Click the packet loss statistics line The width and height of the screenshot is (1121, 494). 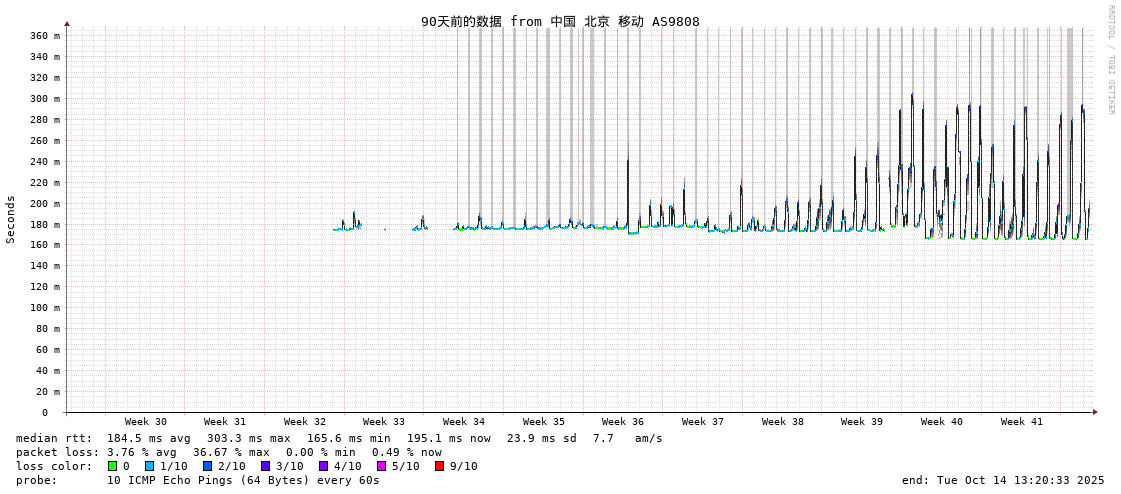[229, 452]
